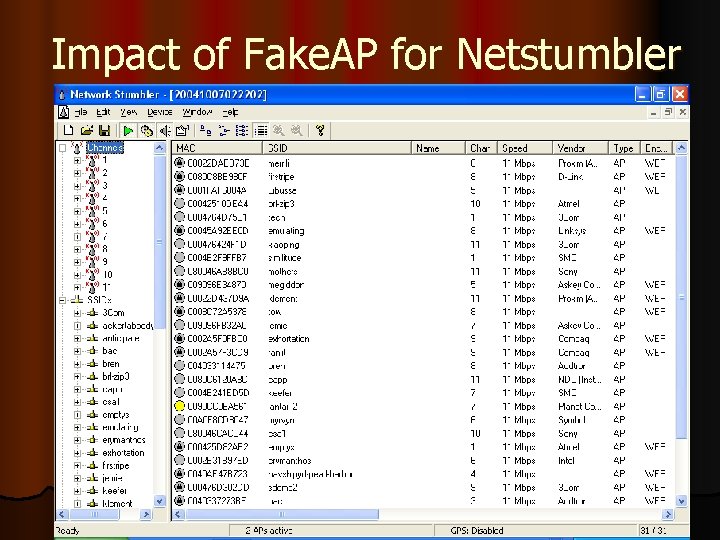720x540 pixels.
Task: Click the list's vertical scrollbar up arrow
Action: (x=681, y=148)
